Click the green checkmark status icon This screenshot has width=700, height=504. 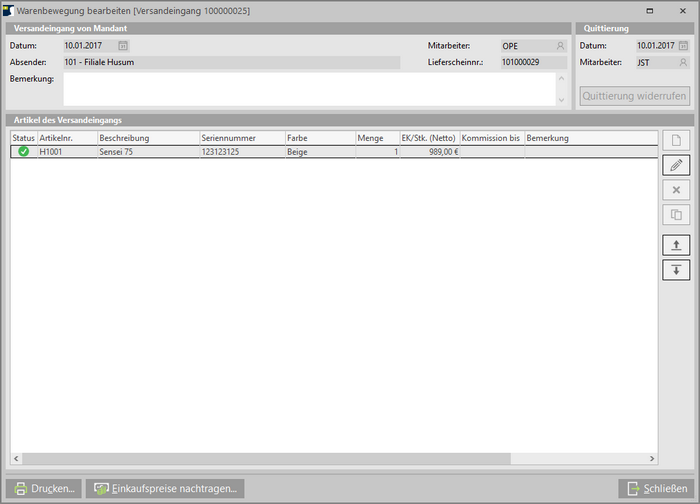tap(23, 152)
